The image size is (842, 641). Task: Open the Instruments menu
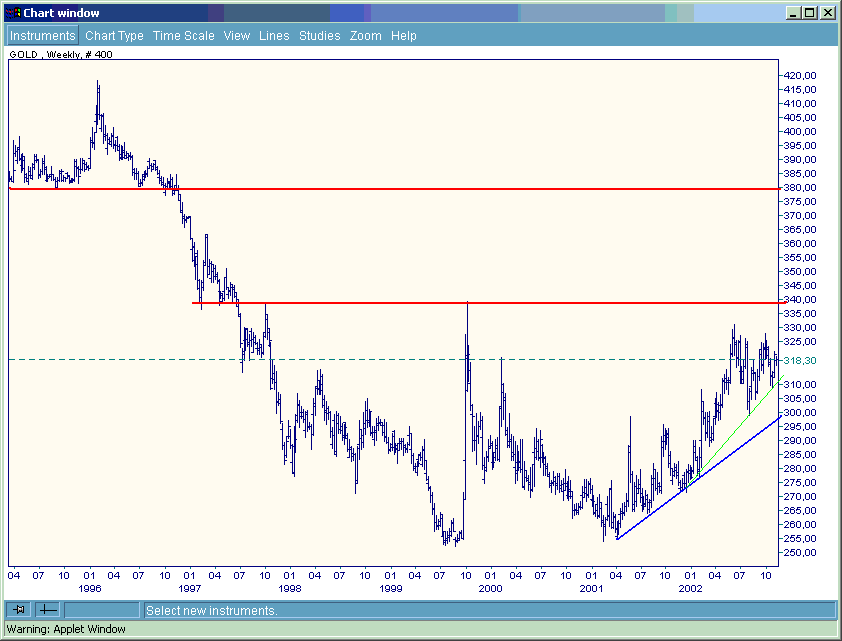click(42, 35)
